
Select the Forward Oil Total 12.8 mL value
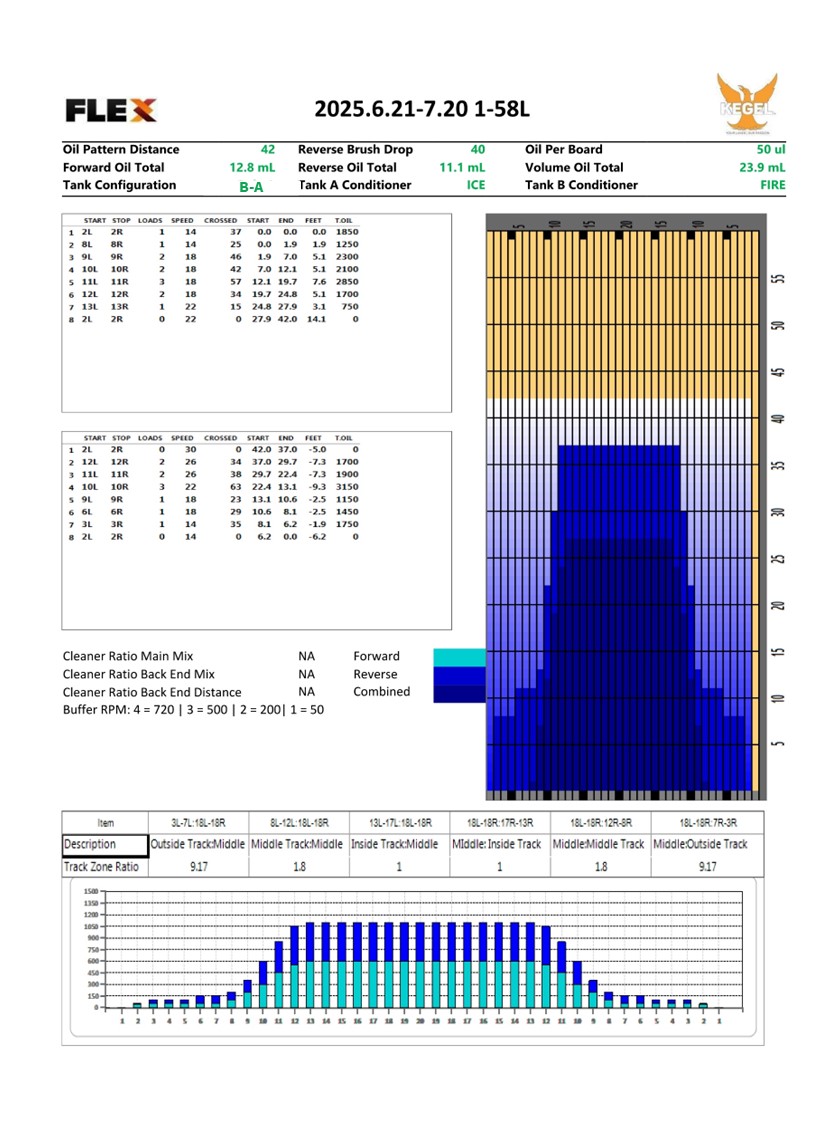[252, 167]
